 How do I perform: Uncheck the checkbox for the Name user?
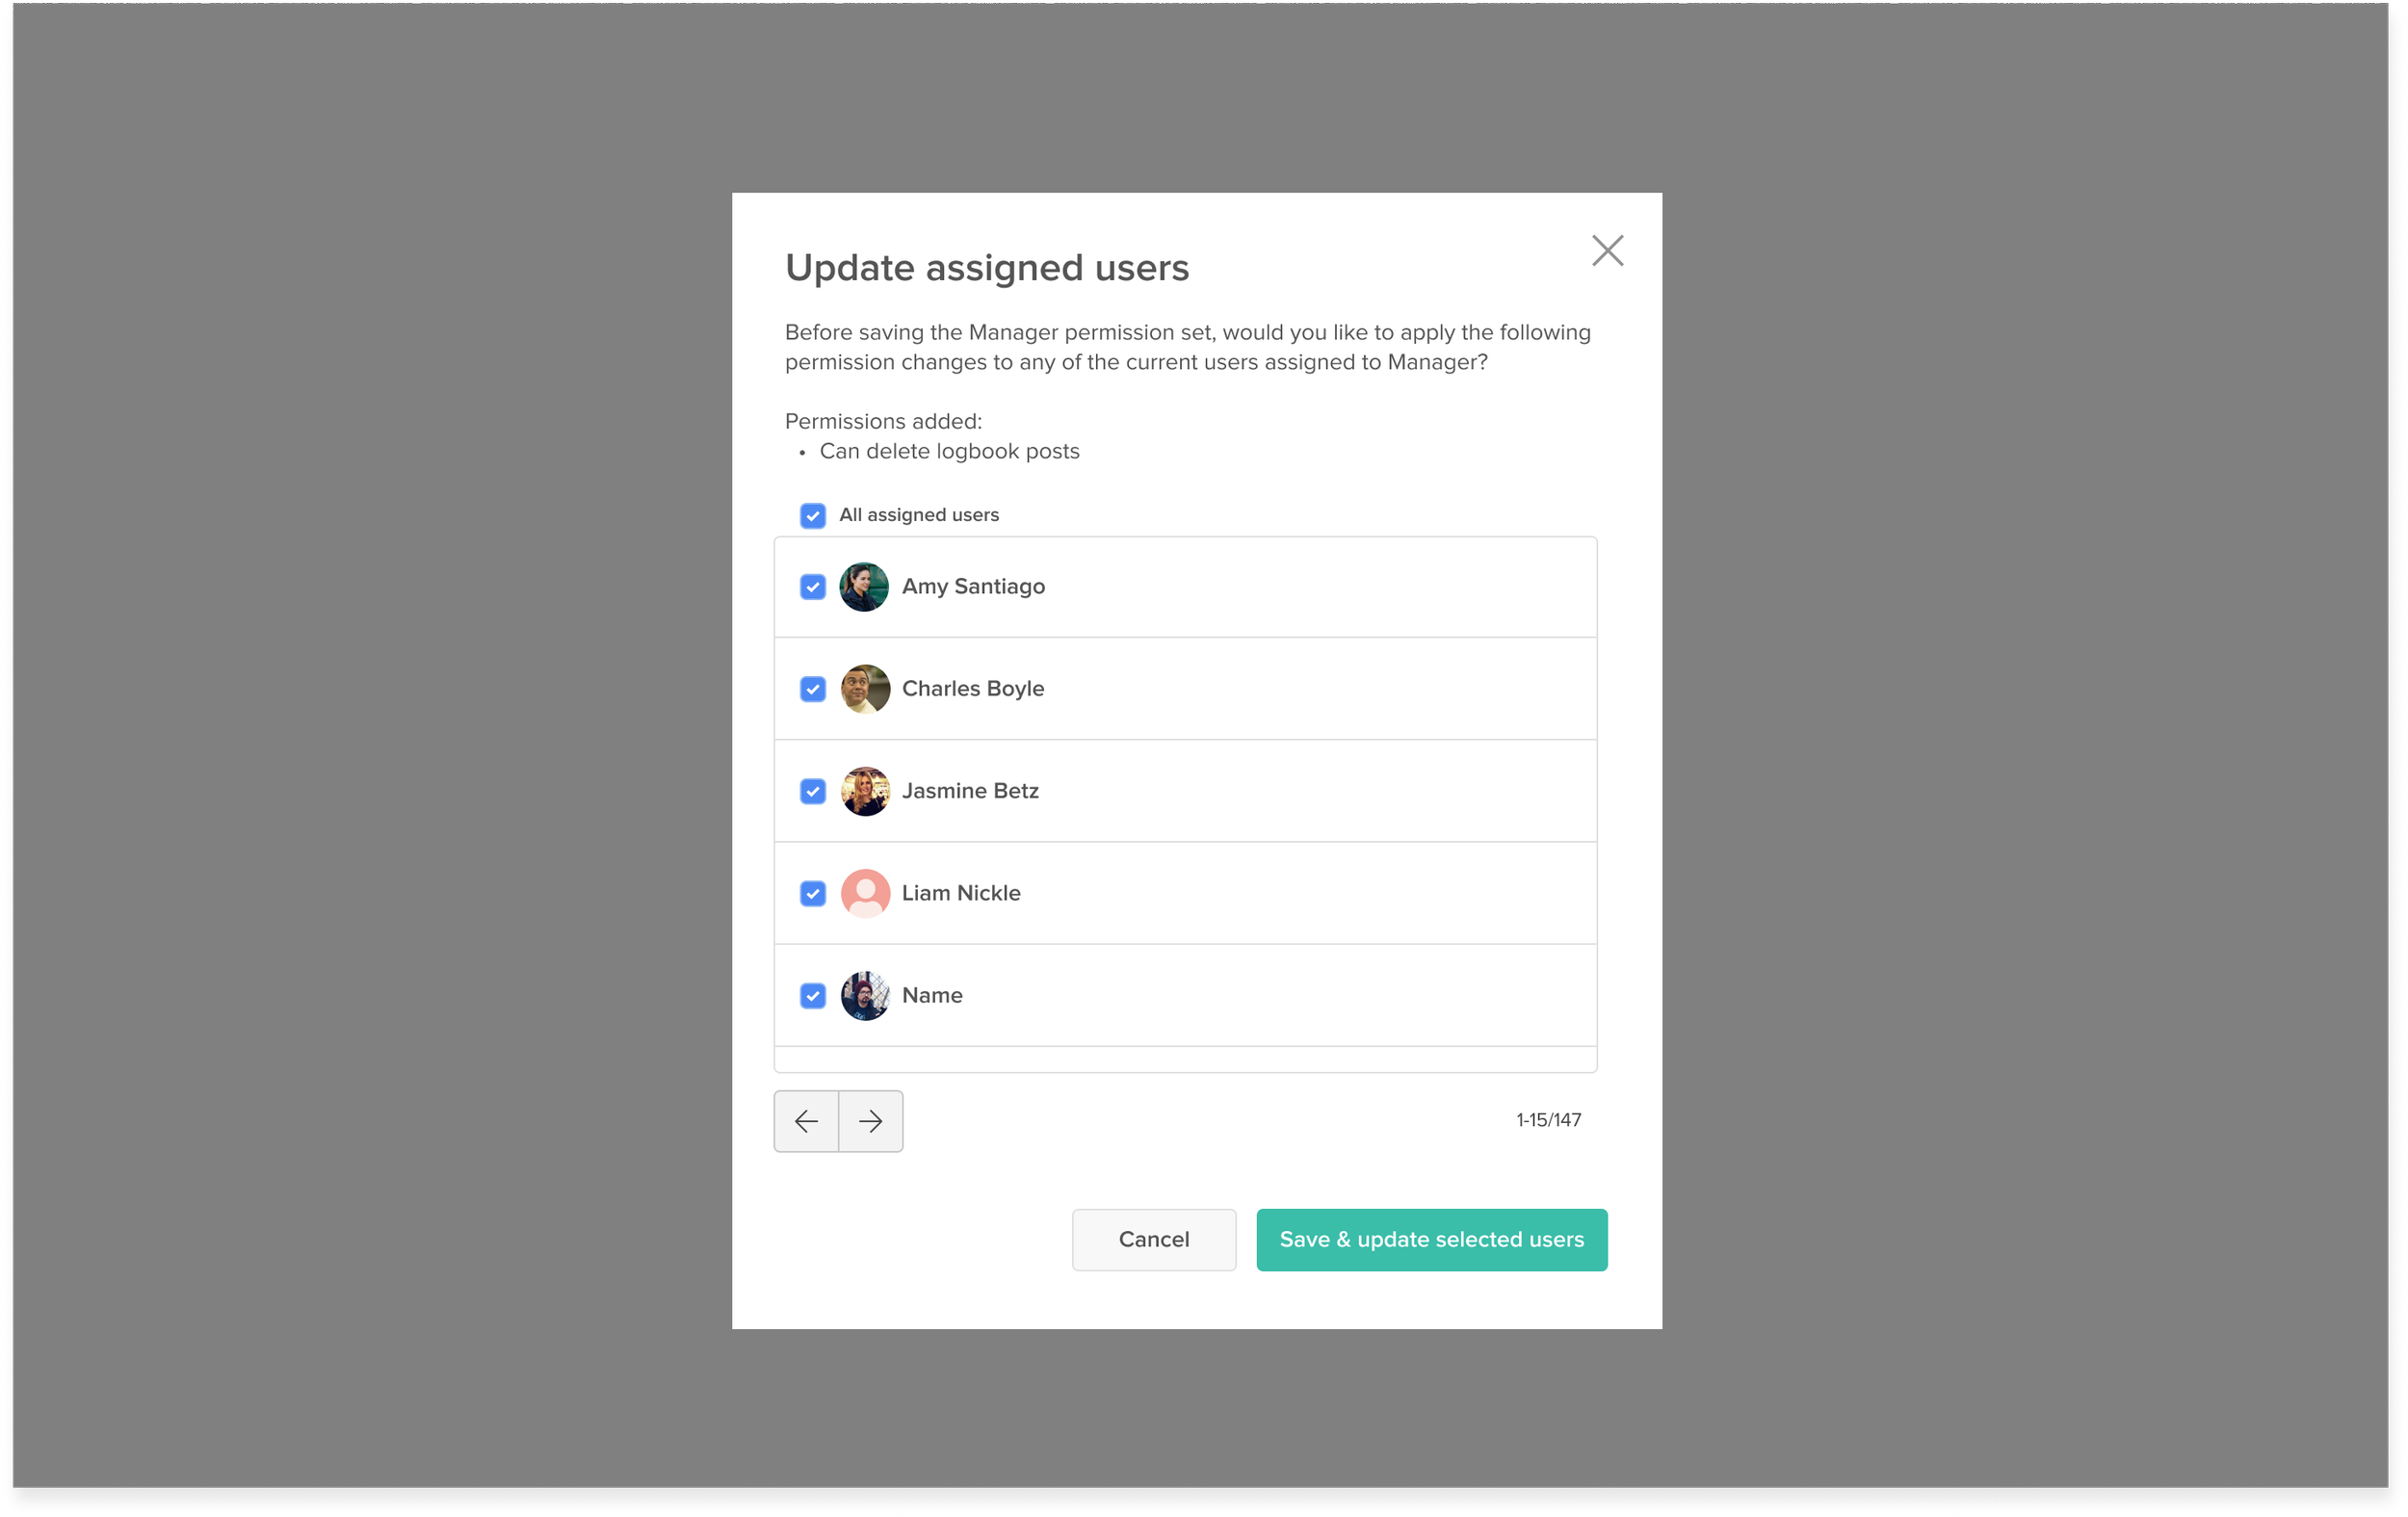pyautogui.click(x=813, y=995)
